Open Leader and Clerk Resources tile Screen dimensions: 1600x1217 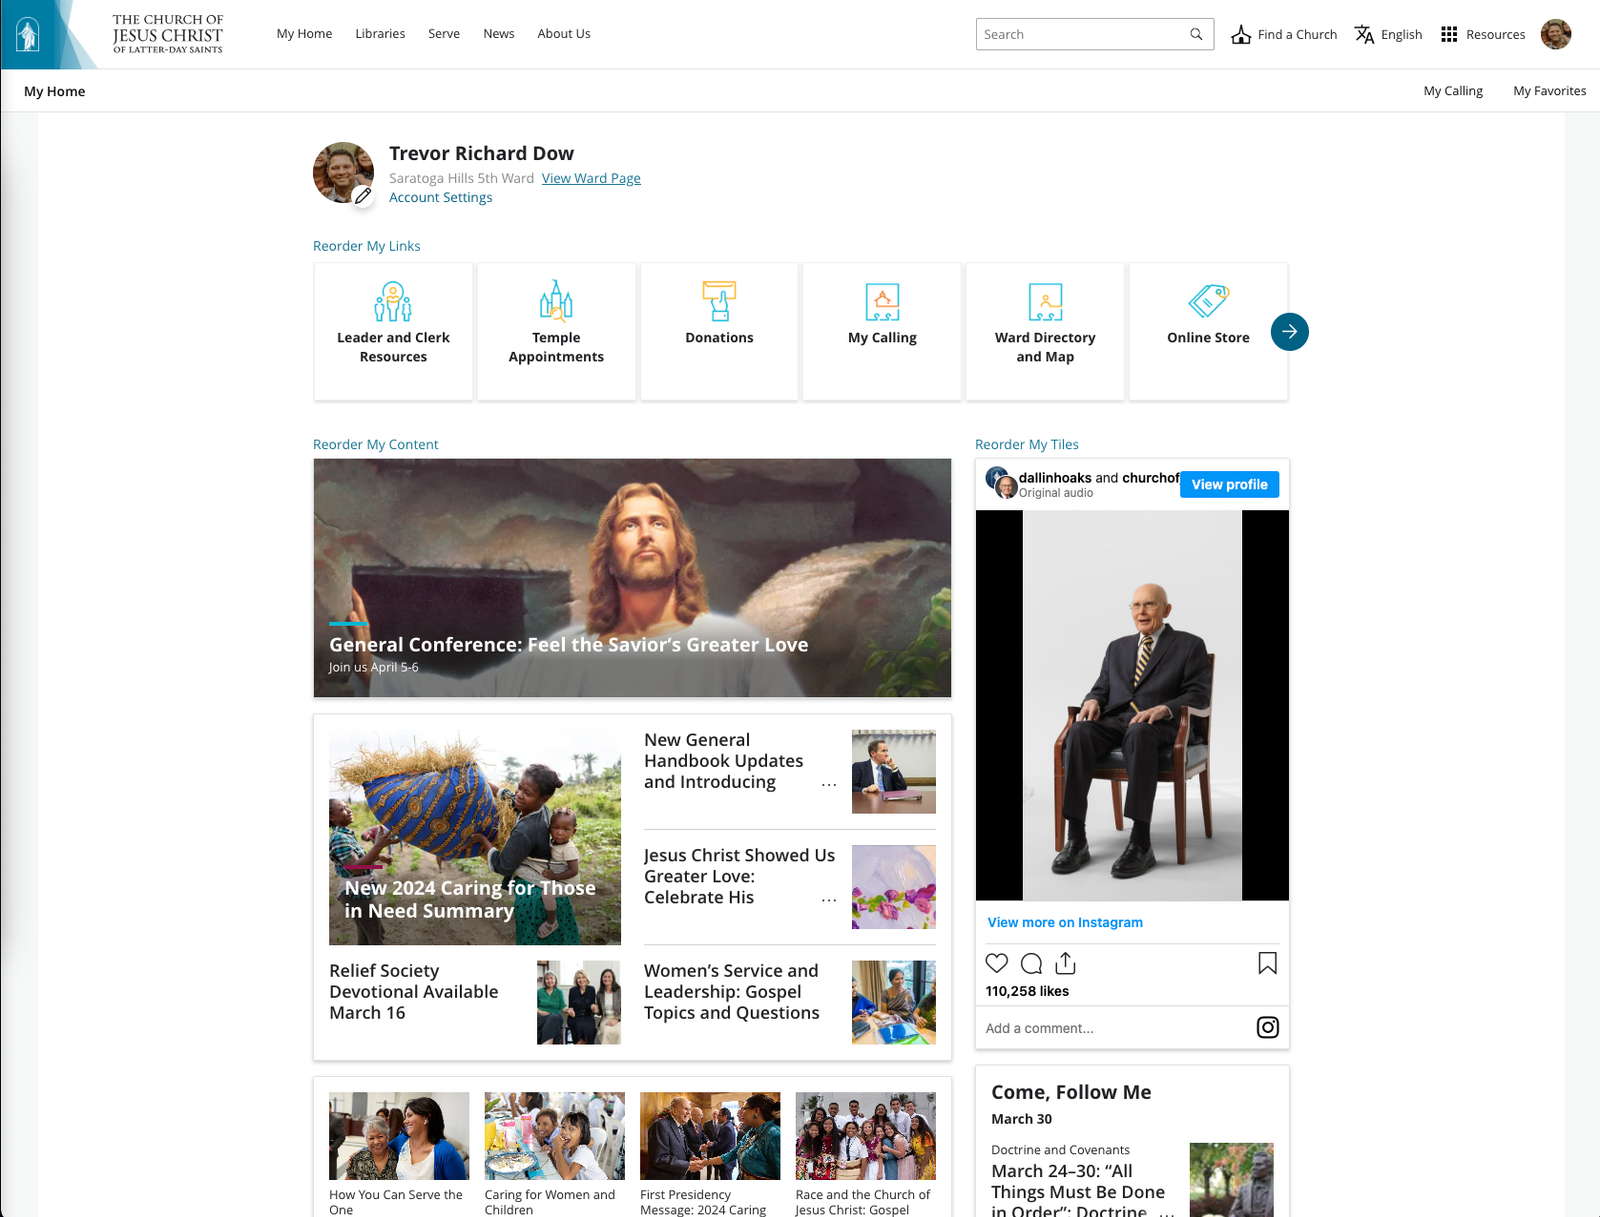[393, 331]
